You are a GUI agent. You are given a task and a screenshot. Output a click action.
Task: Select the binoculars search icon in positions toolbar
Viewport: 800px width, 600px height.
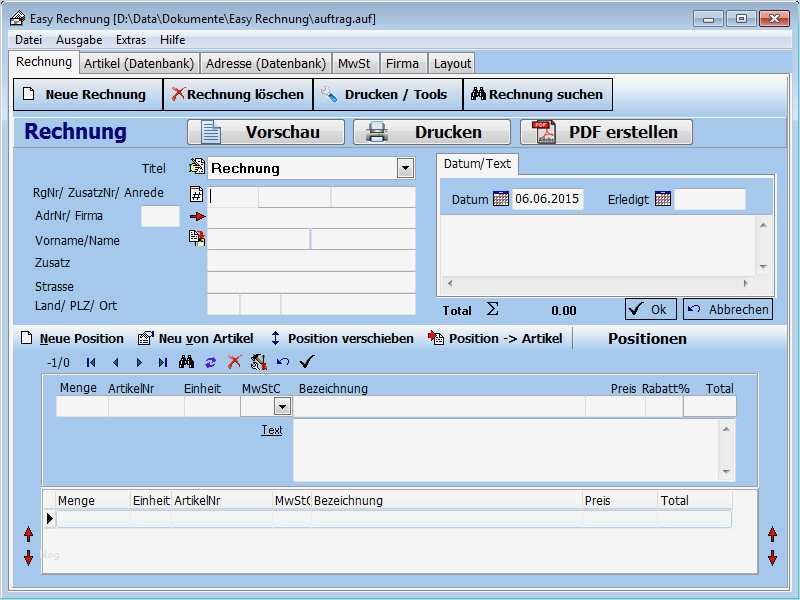click(x=188, y=363)
